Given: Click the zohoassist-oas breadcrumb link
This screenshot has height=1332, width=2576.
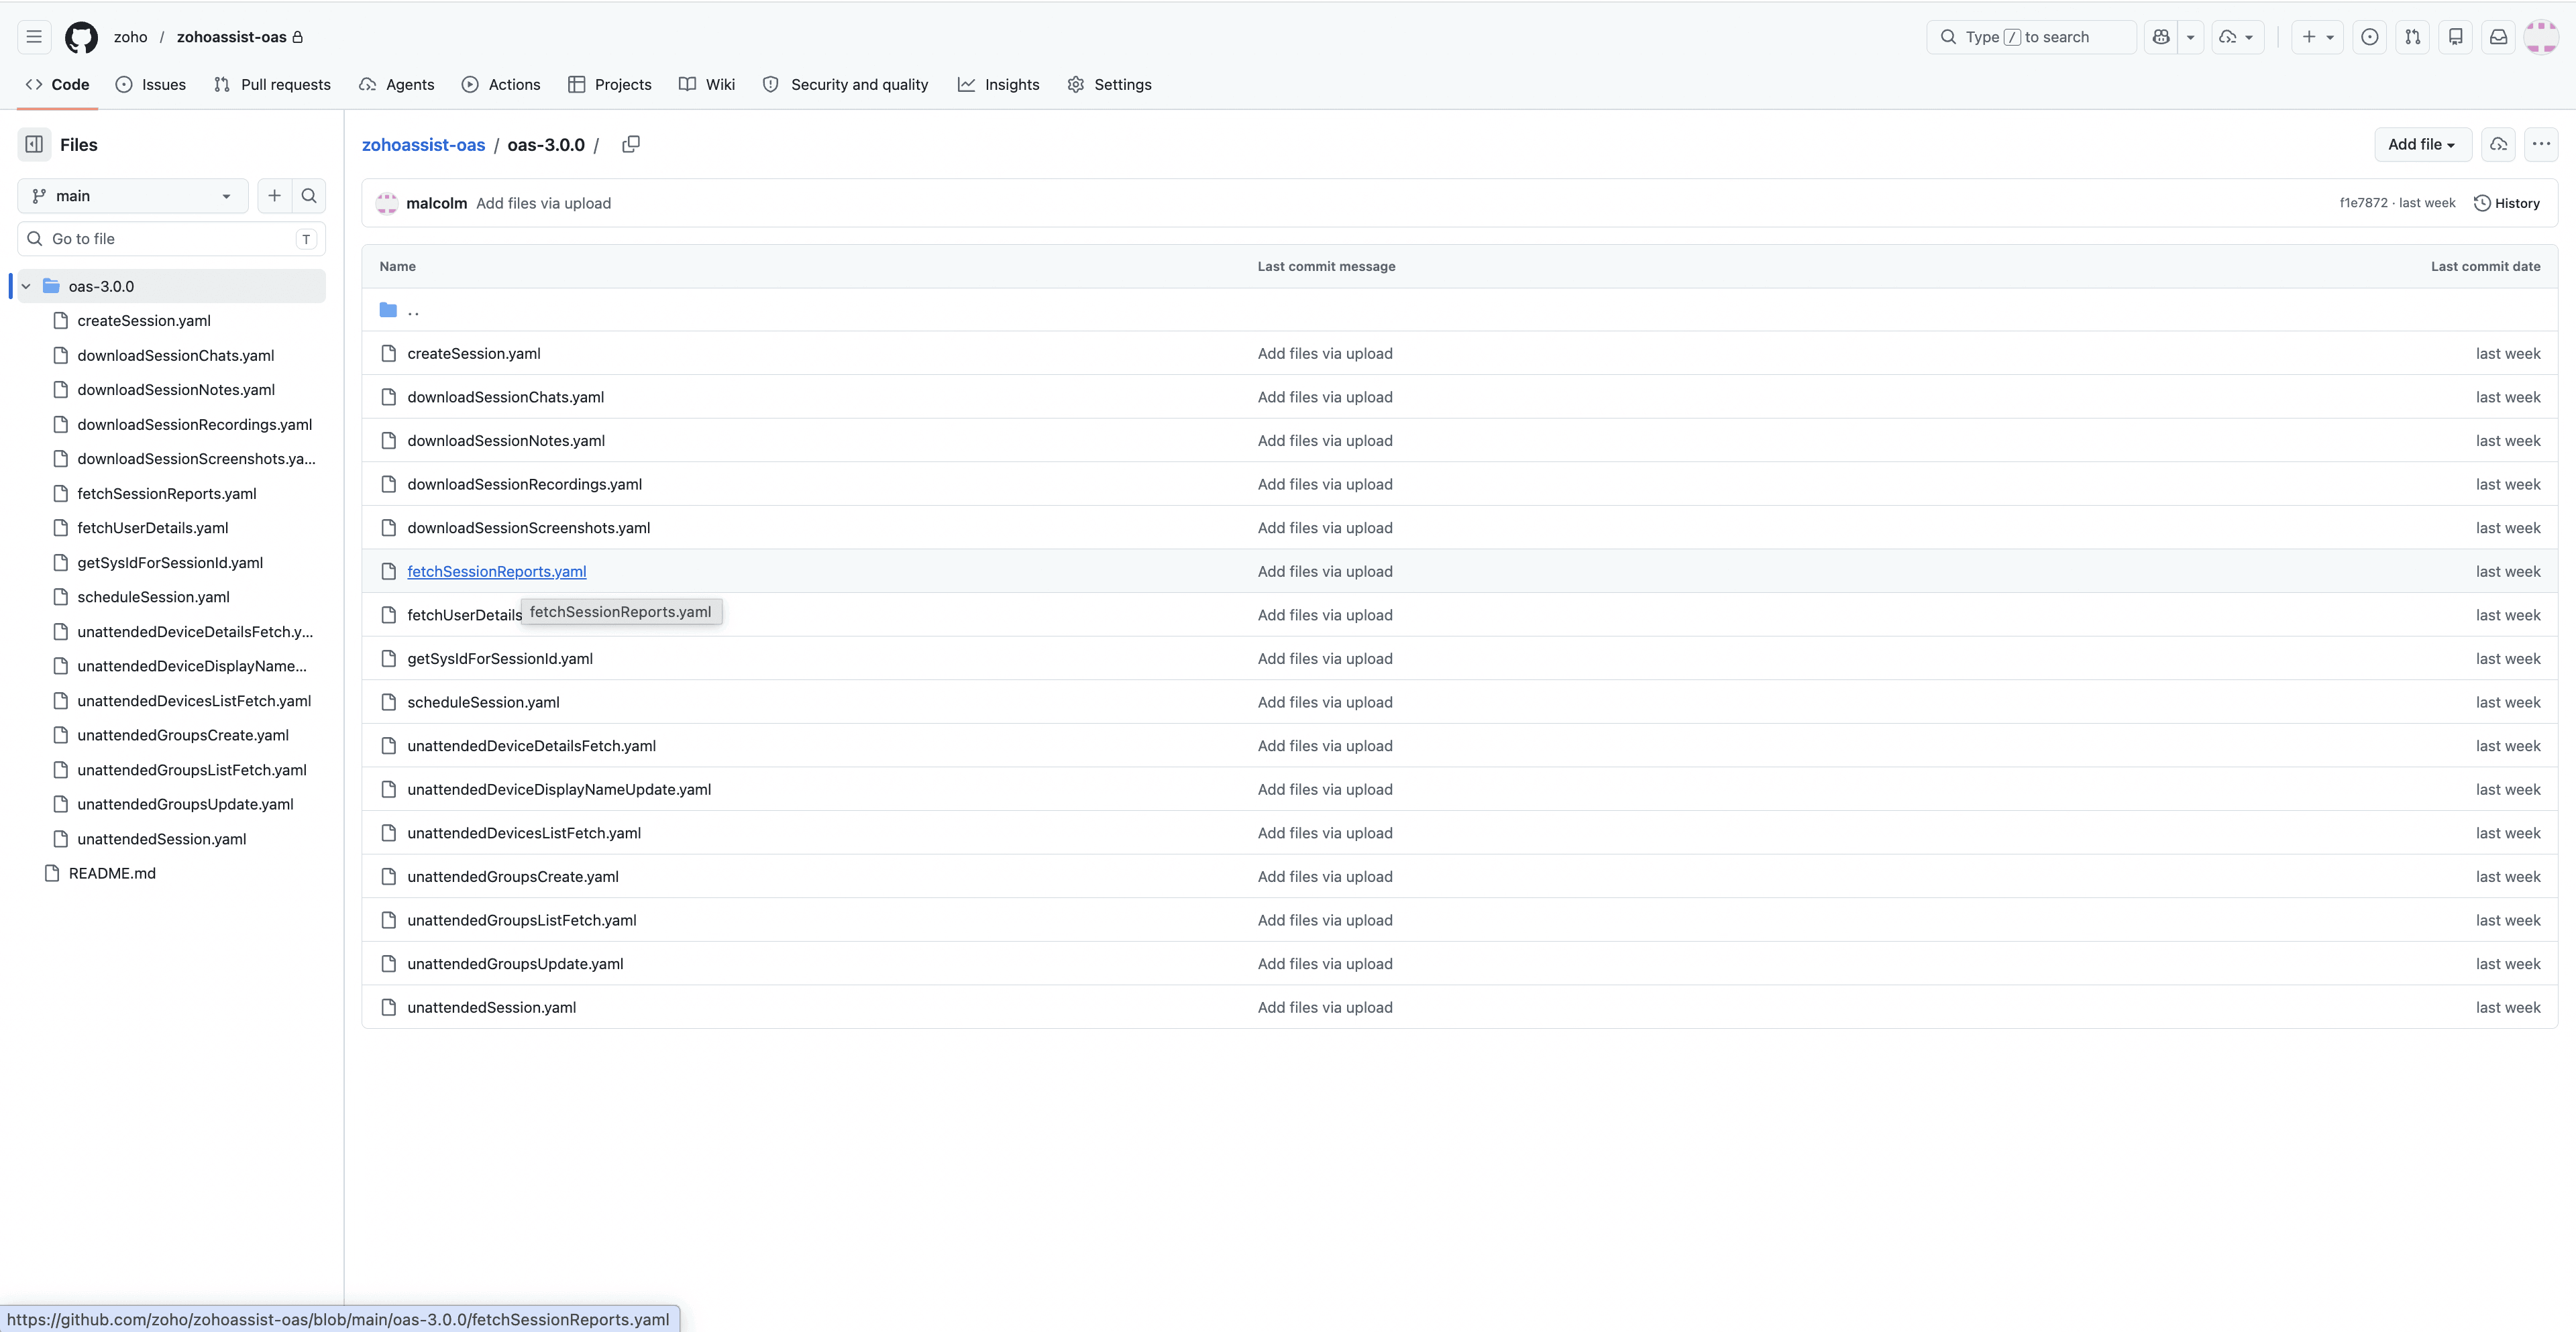Looking at the screenshot, I should [423, 145].
